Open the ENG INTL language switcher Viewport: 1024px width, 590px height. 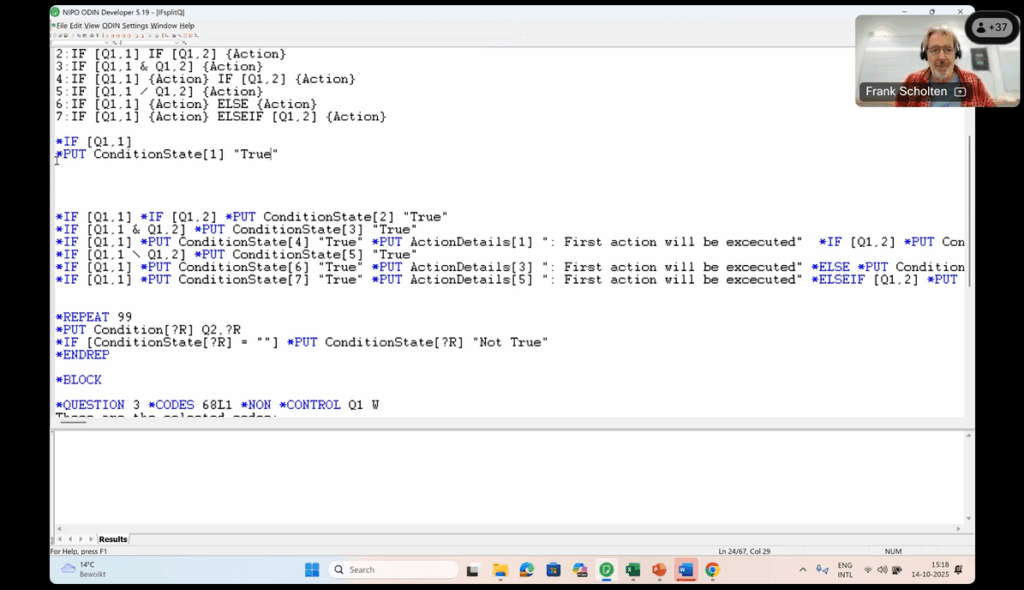[x=845, y=570]
